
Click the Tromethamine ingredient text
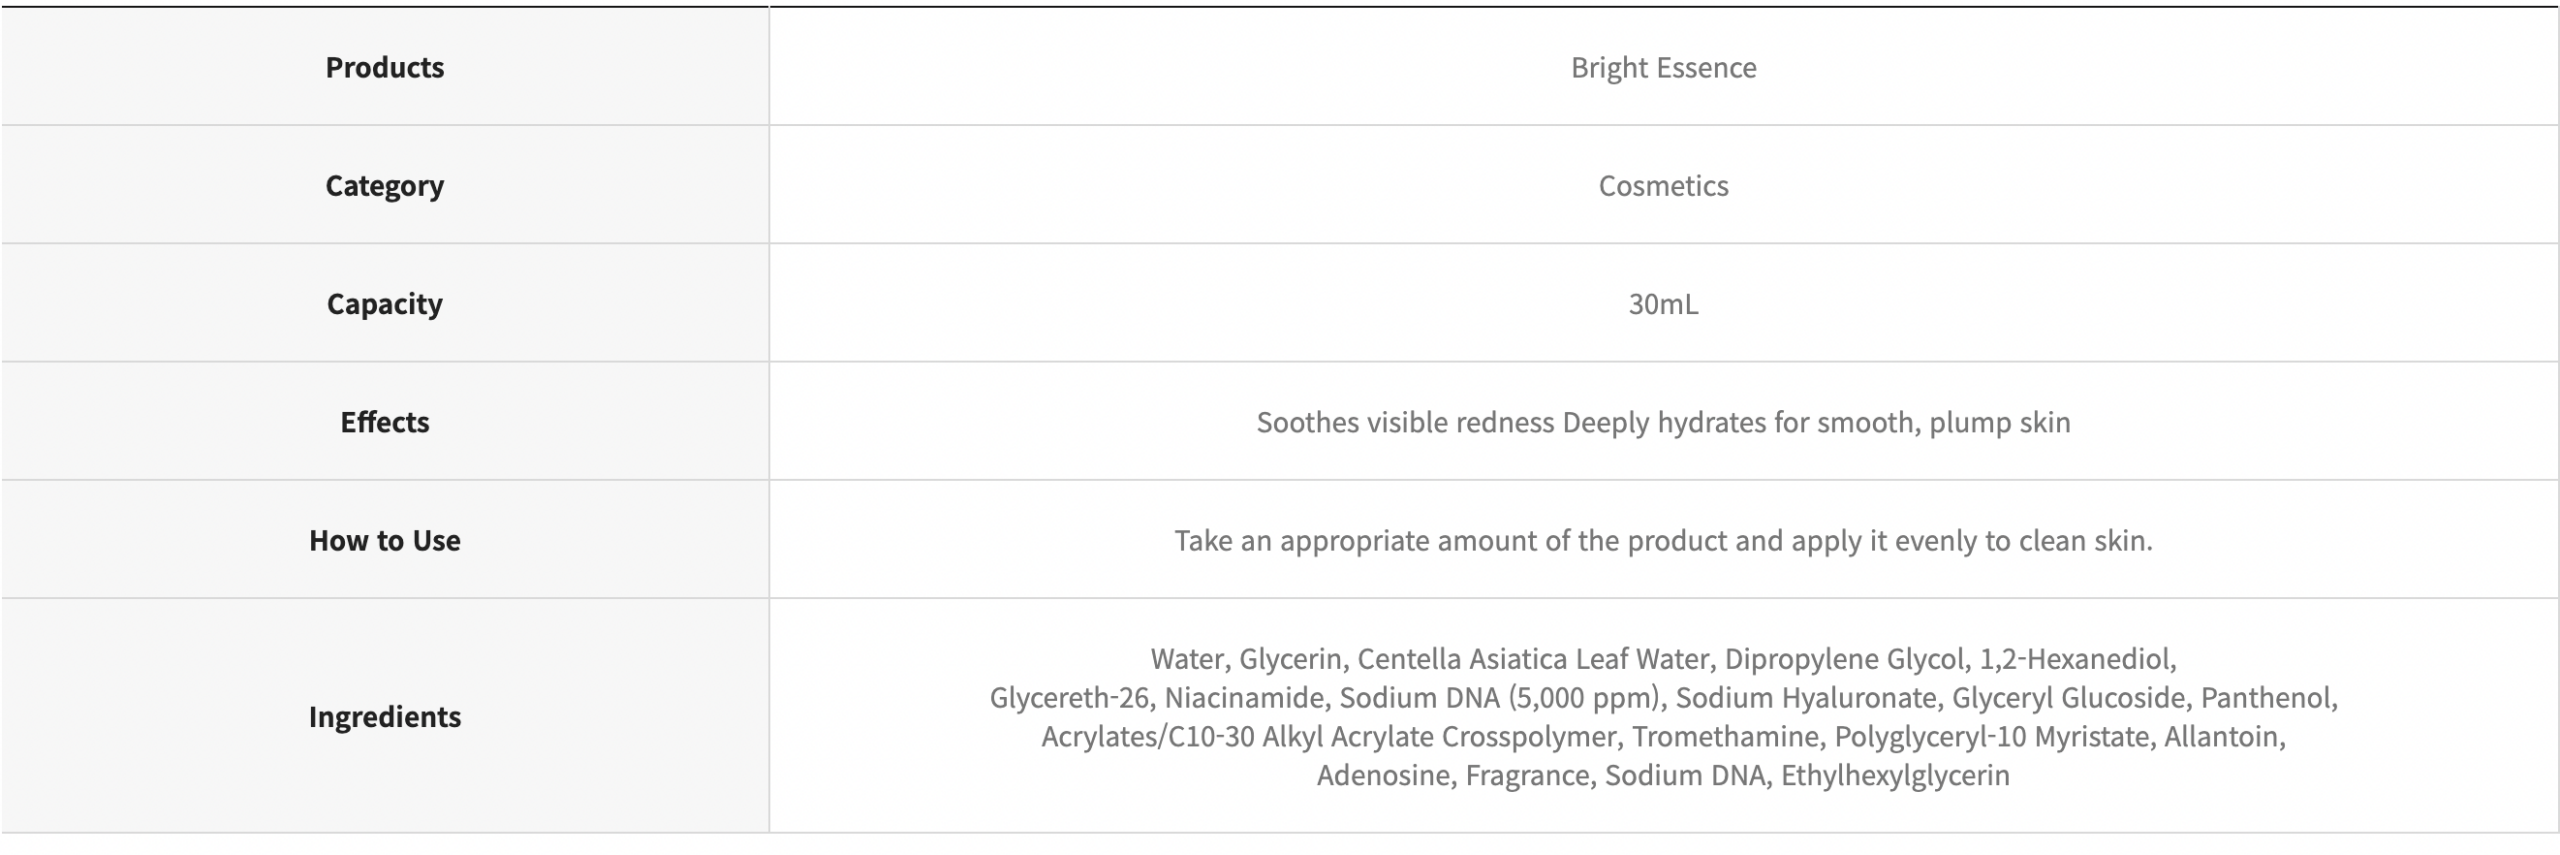pyautogui.click(x=1724, y=736)
